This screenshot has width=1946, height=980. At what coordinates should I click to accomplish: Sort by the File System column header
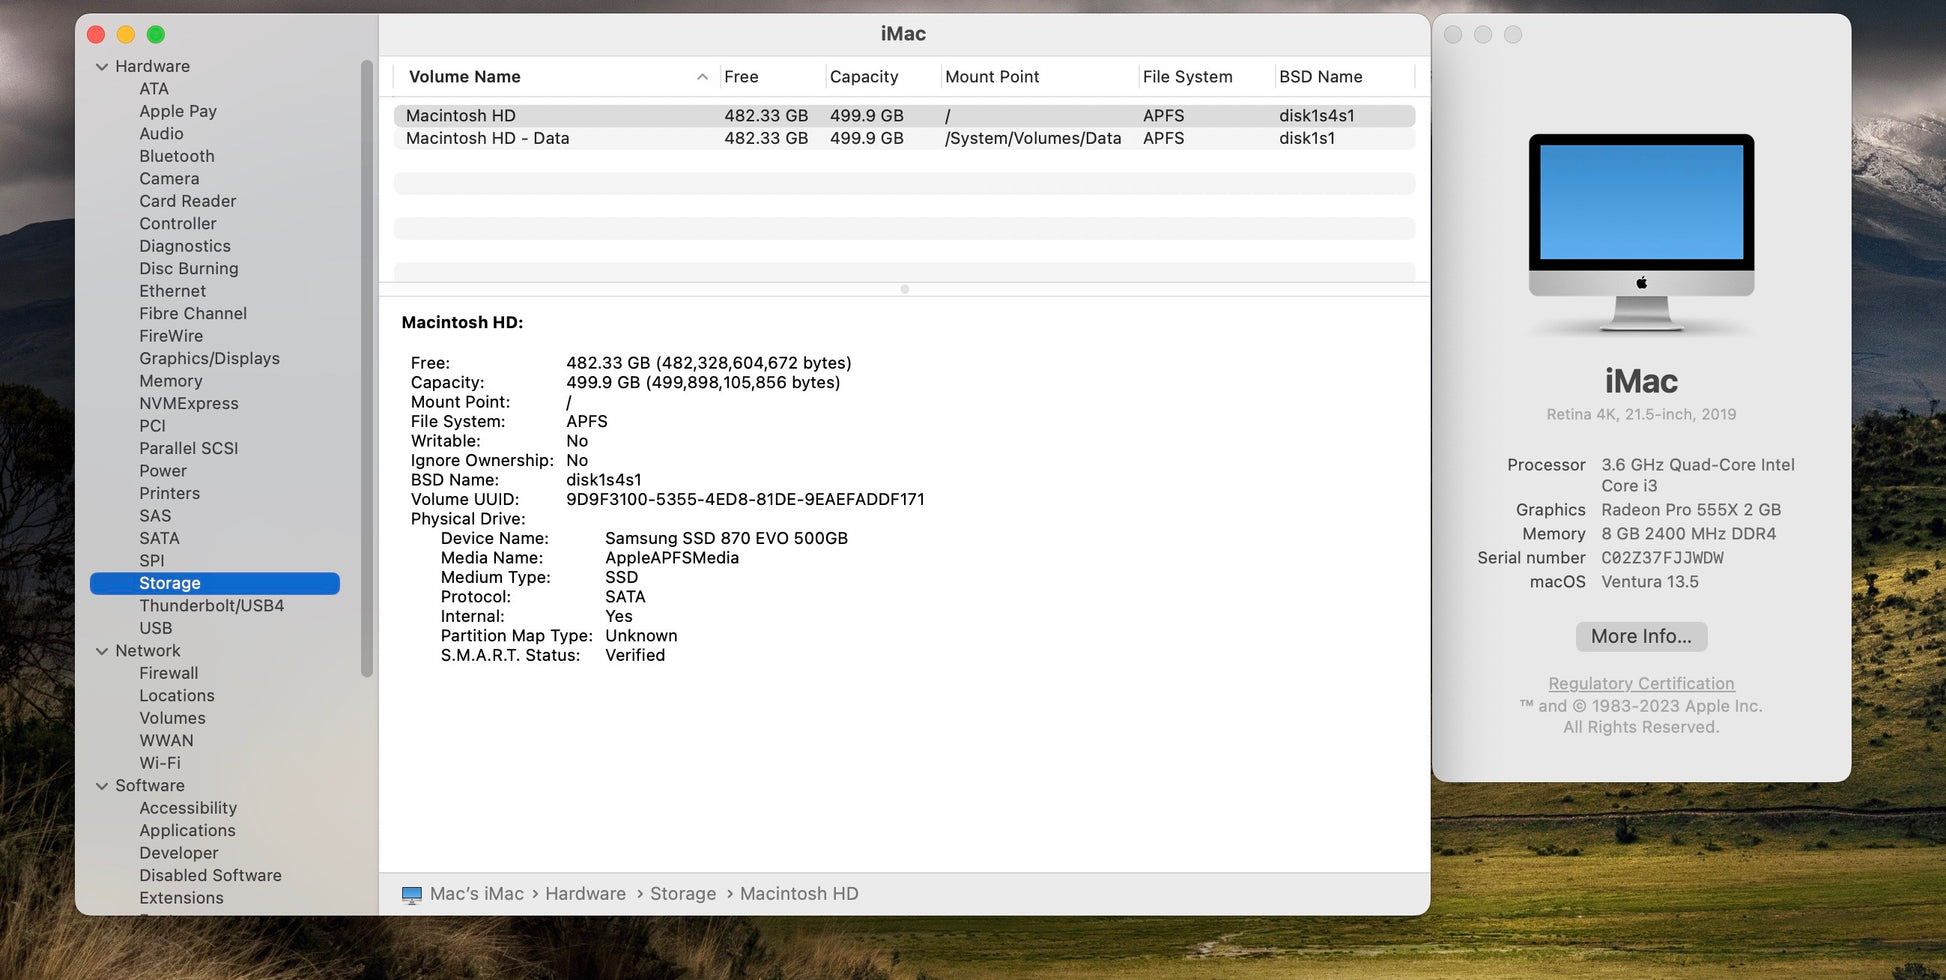(1187, 77)
